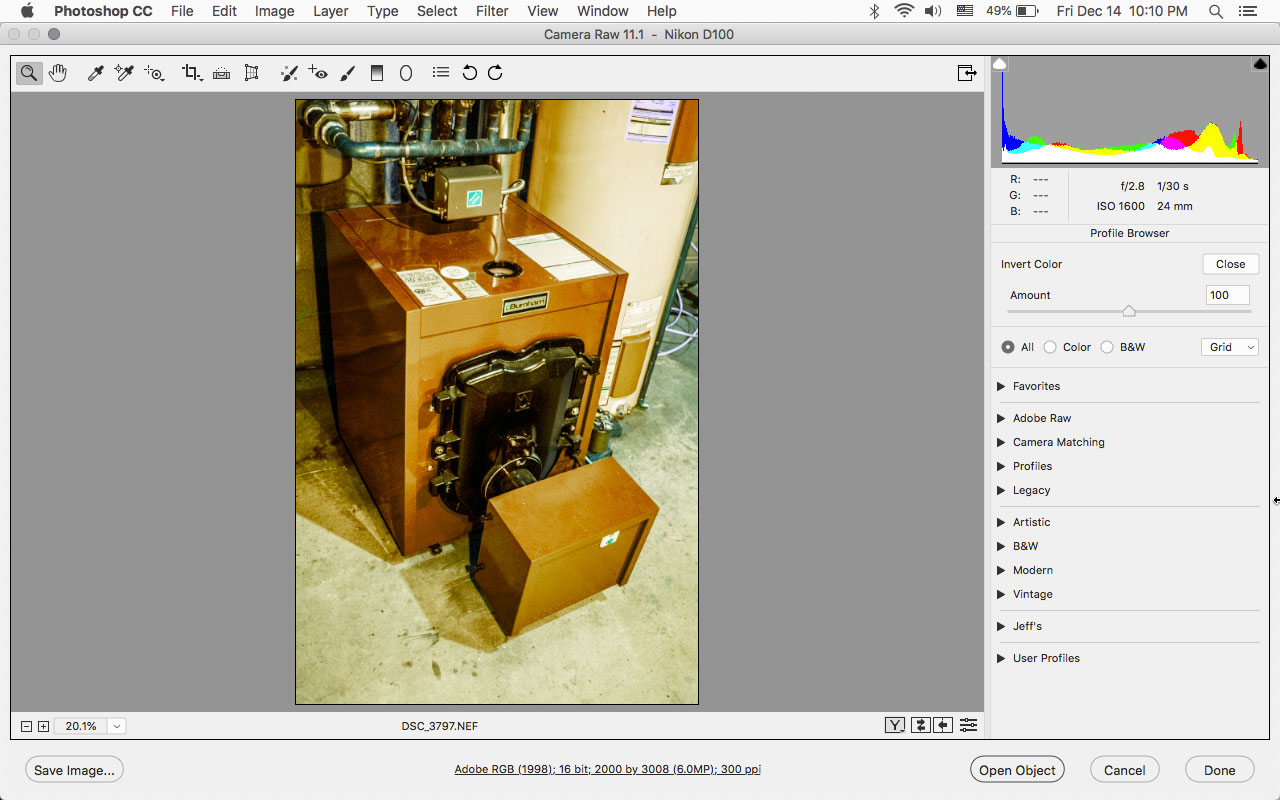Select the Graduated Filter tool
Screen dimensions: 1280x800
[377, 73]
